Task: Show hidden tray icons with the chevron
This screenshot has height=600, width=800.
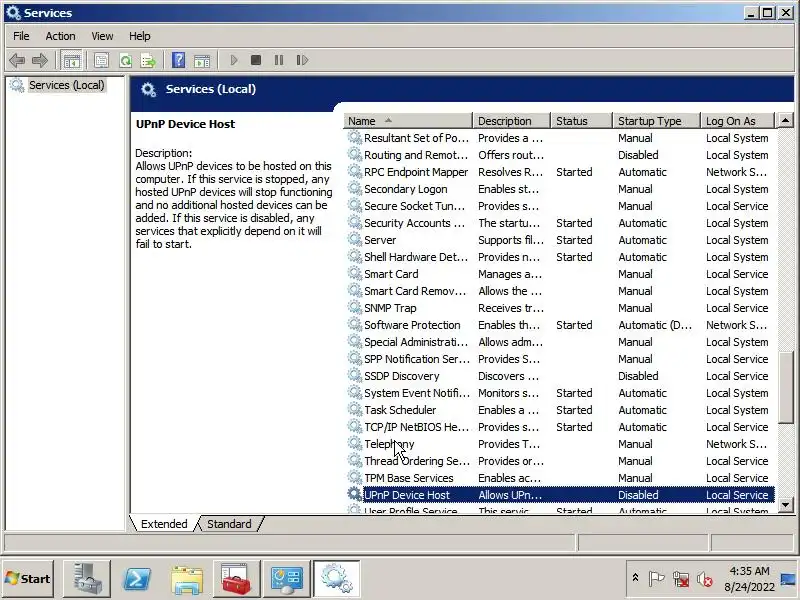Action: click(x=635, y=578)
